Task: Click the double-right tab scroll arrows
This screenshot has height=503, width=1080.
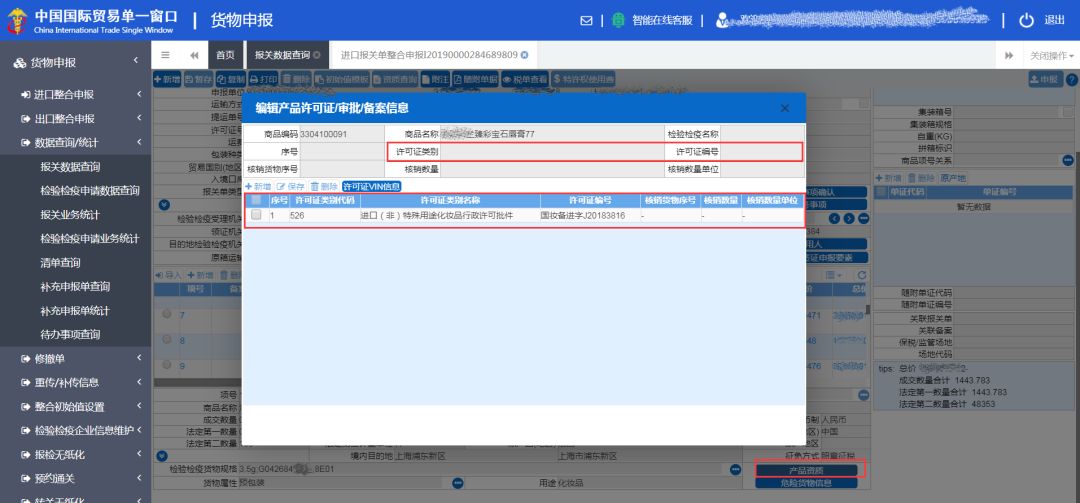Action: pyautogui.click(x=1009, y=55)
